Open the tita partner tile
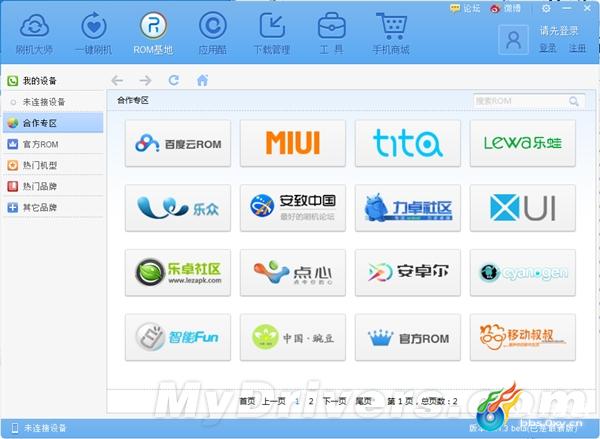The width and height of the screenshot is (600, 439). coord(408,144)
